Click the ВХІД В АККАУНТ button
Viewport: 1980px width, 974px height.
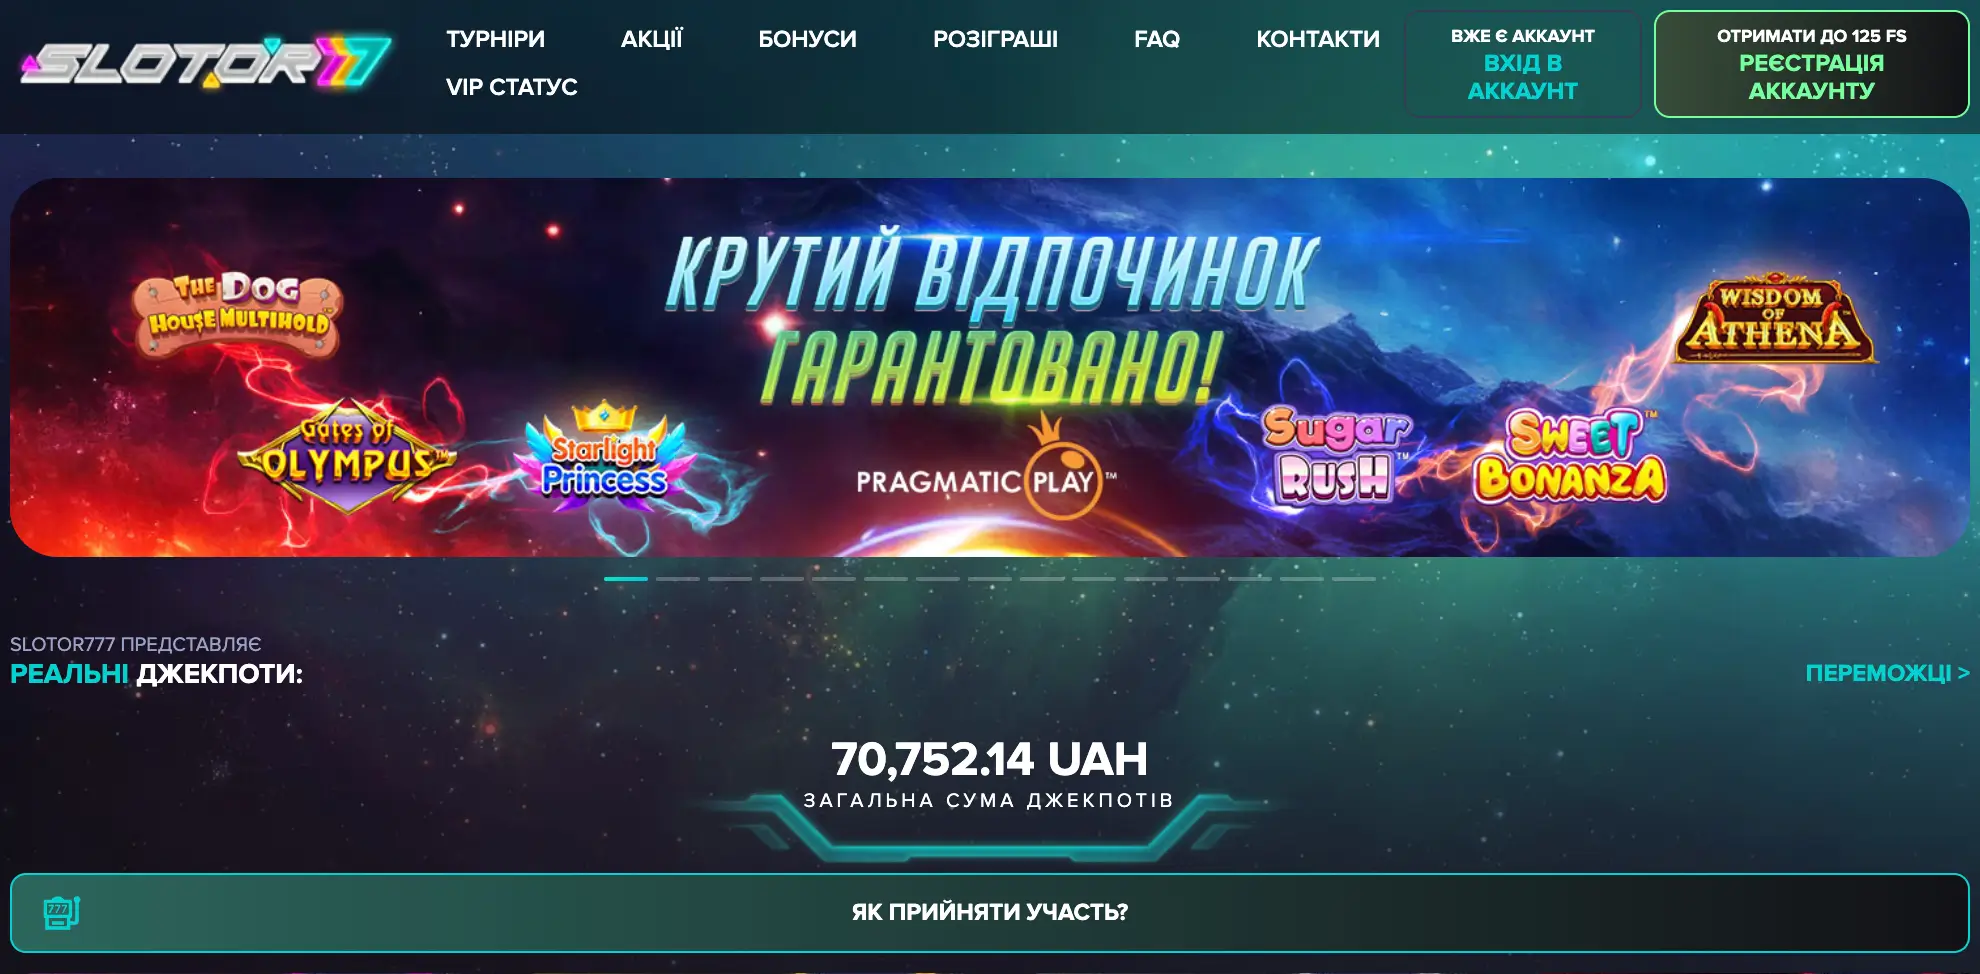click(x=1522, y=64)
